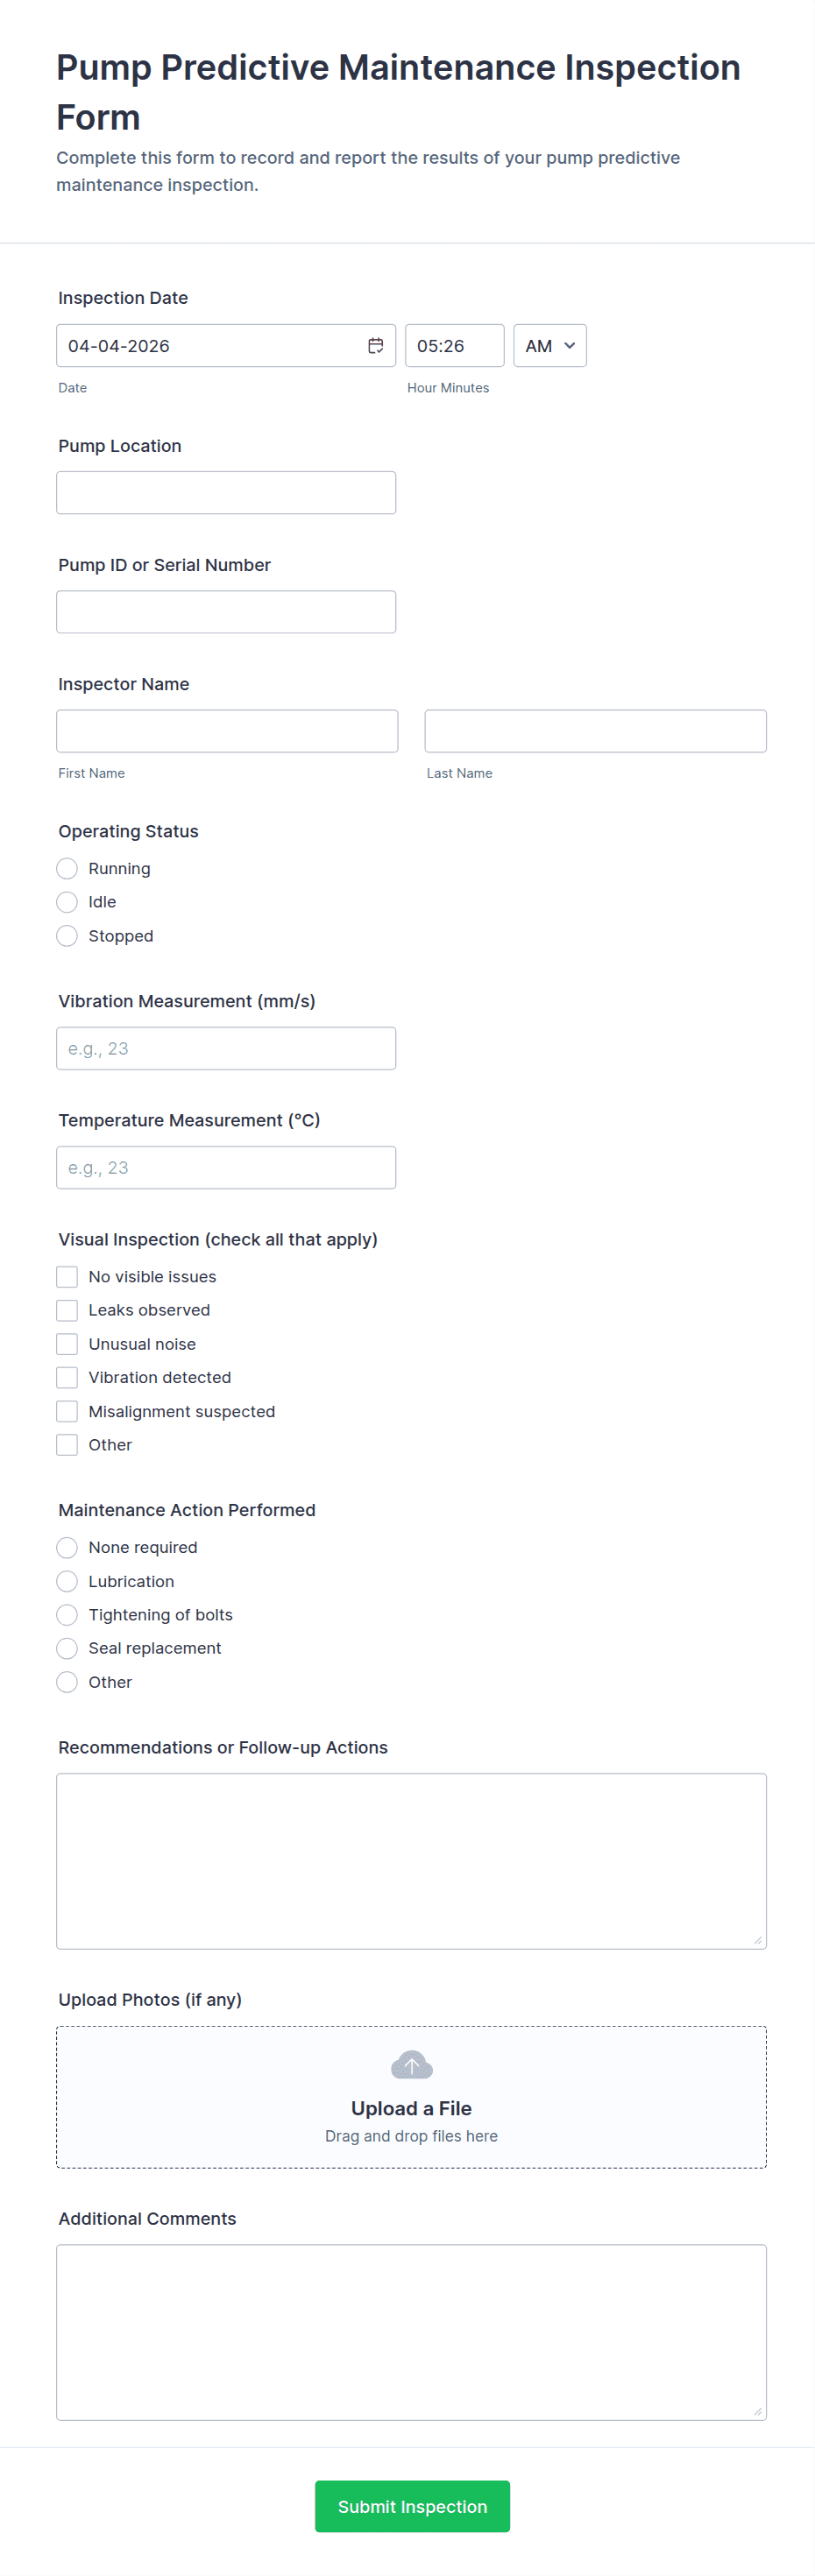Select the Idle radio button
Screen dimensions: 815x2576
coord(67,902)
